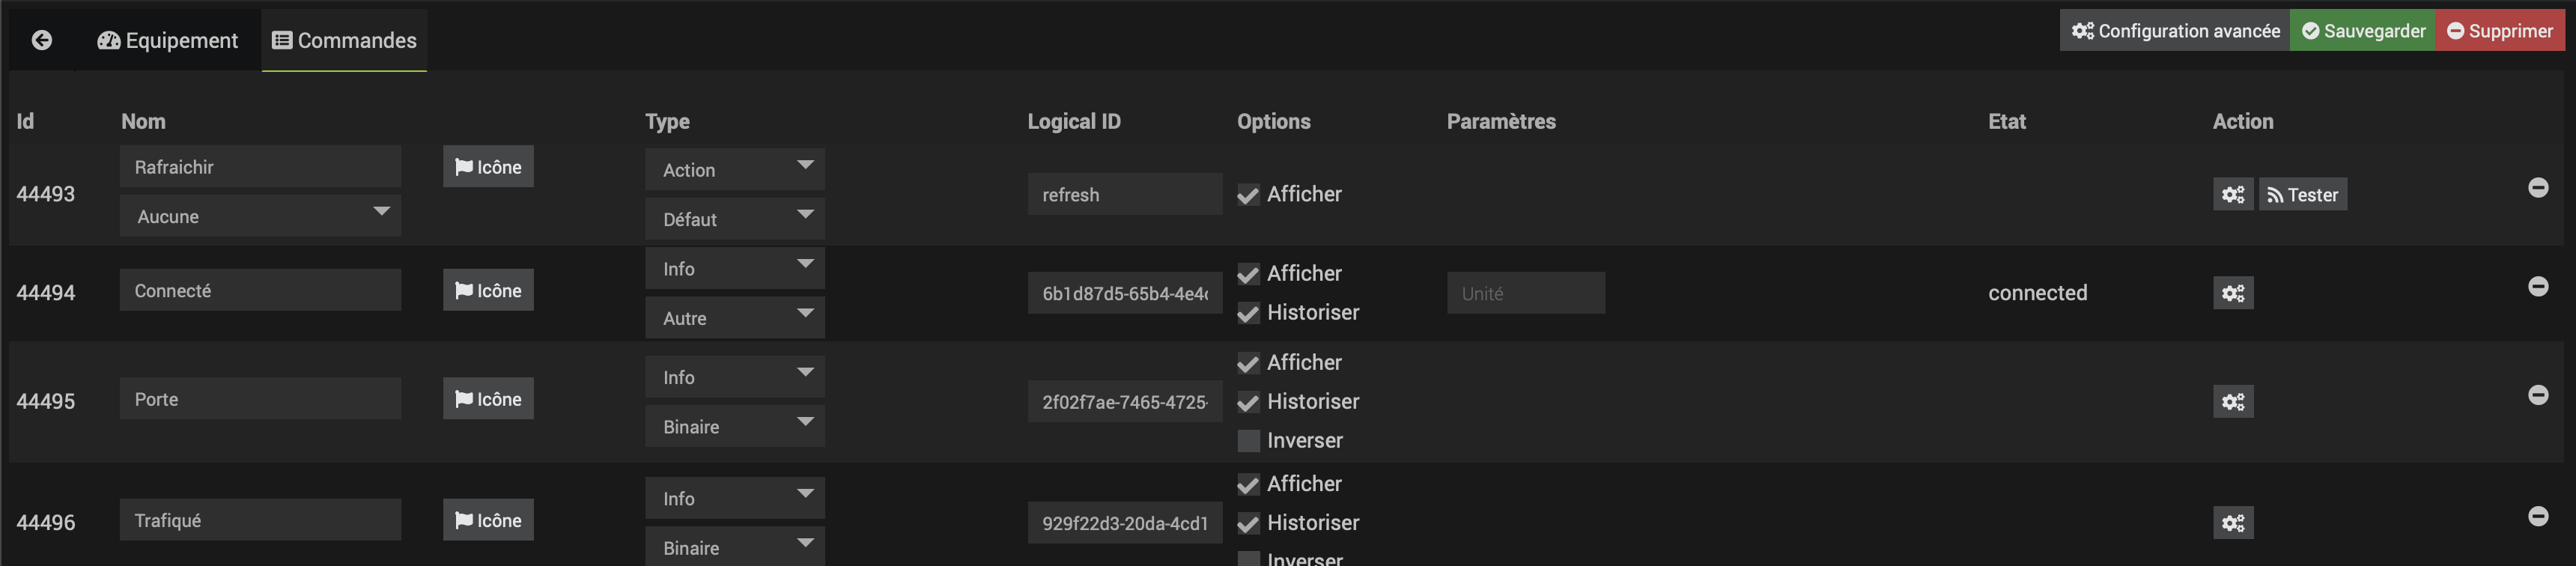Select the Commandes tab
2576x566 pixels.
344,40
